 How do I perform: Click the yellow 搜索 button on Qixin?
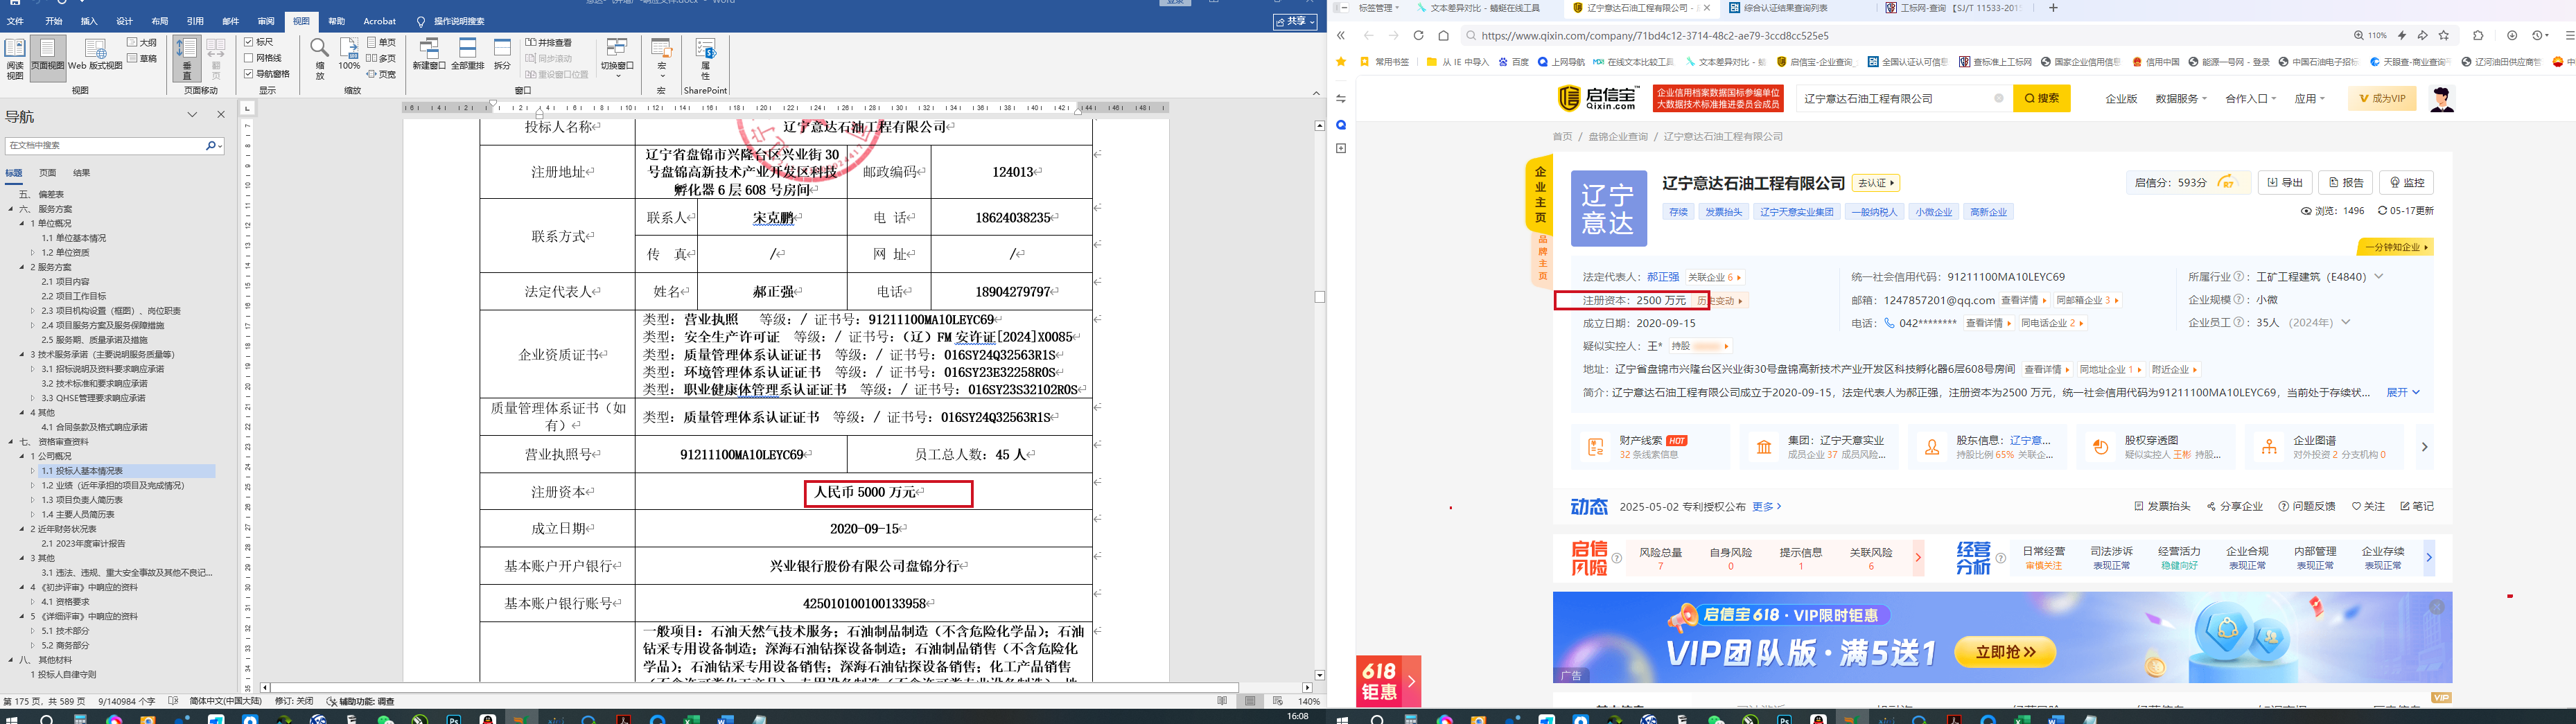click(x=2041, y=98)
